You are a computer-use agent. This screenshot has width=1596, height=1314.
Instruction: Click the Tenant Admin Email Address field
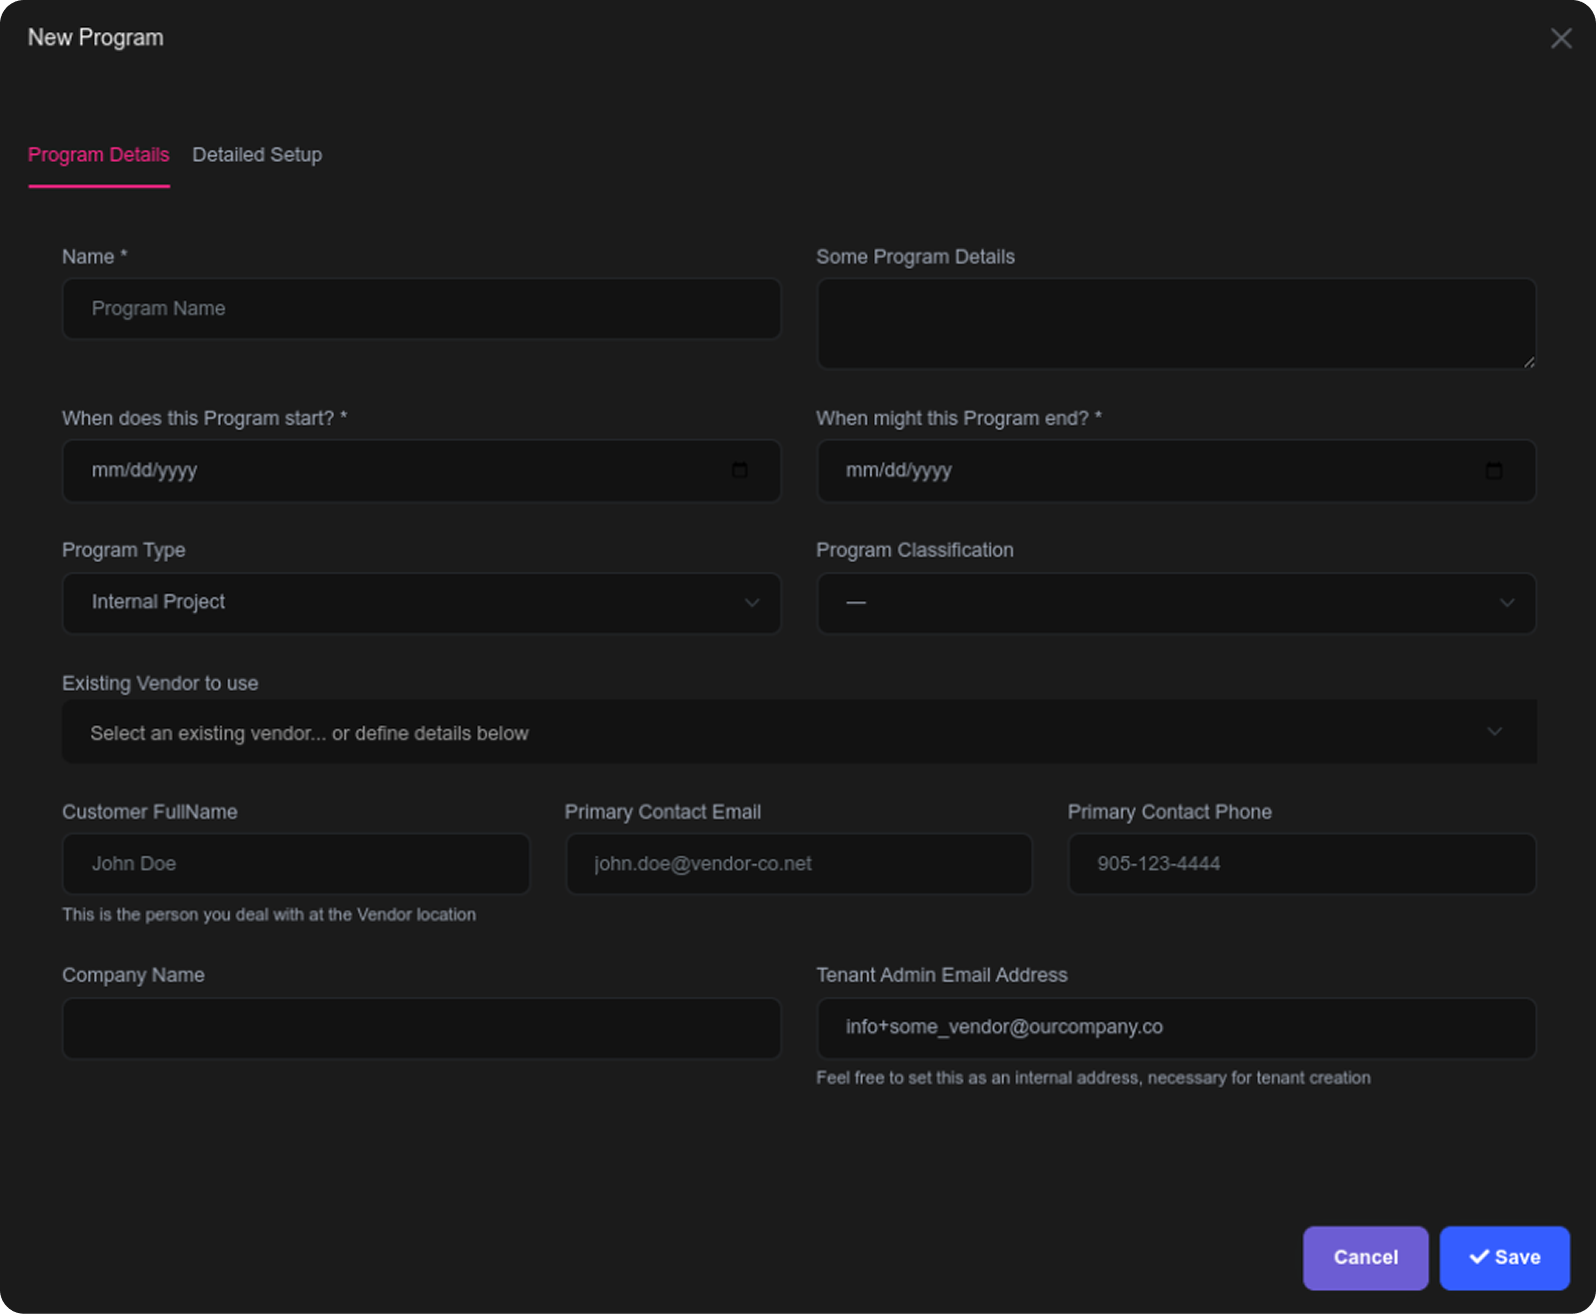[1175, 1028]
